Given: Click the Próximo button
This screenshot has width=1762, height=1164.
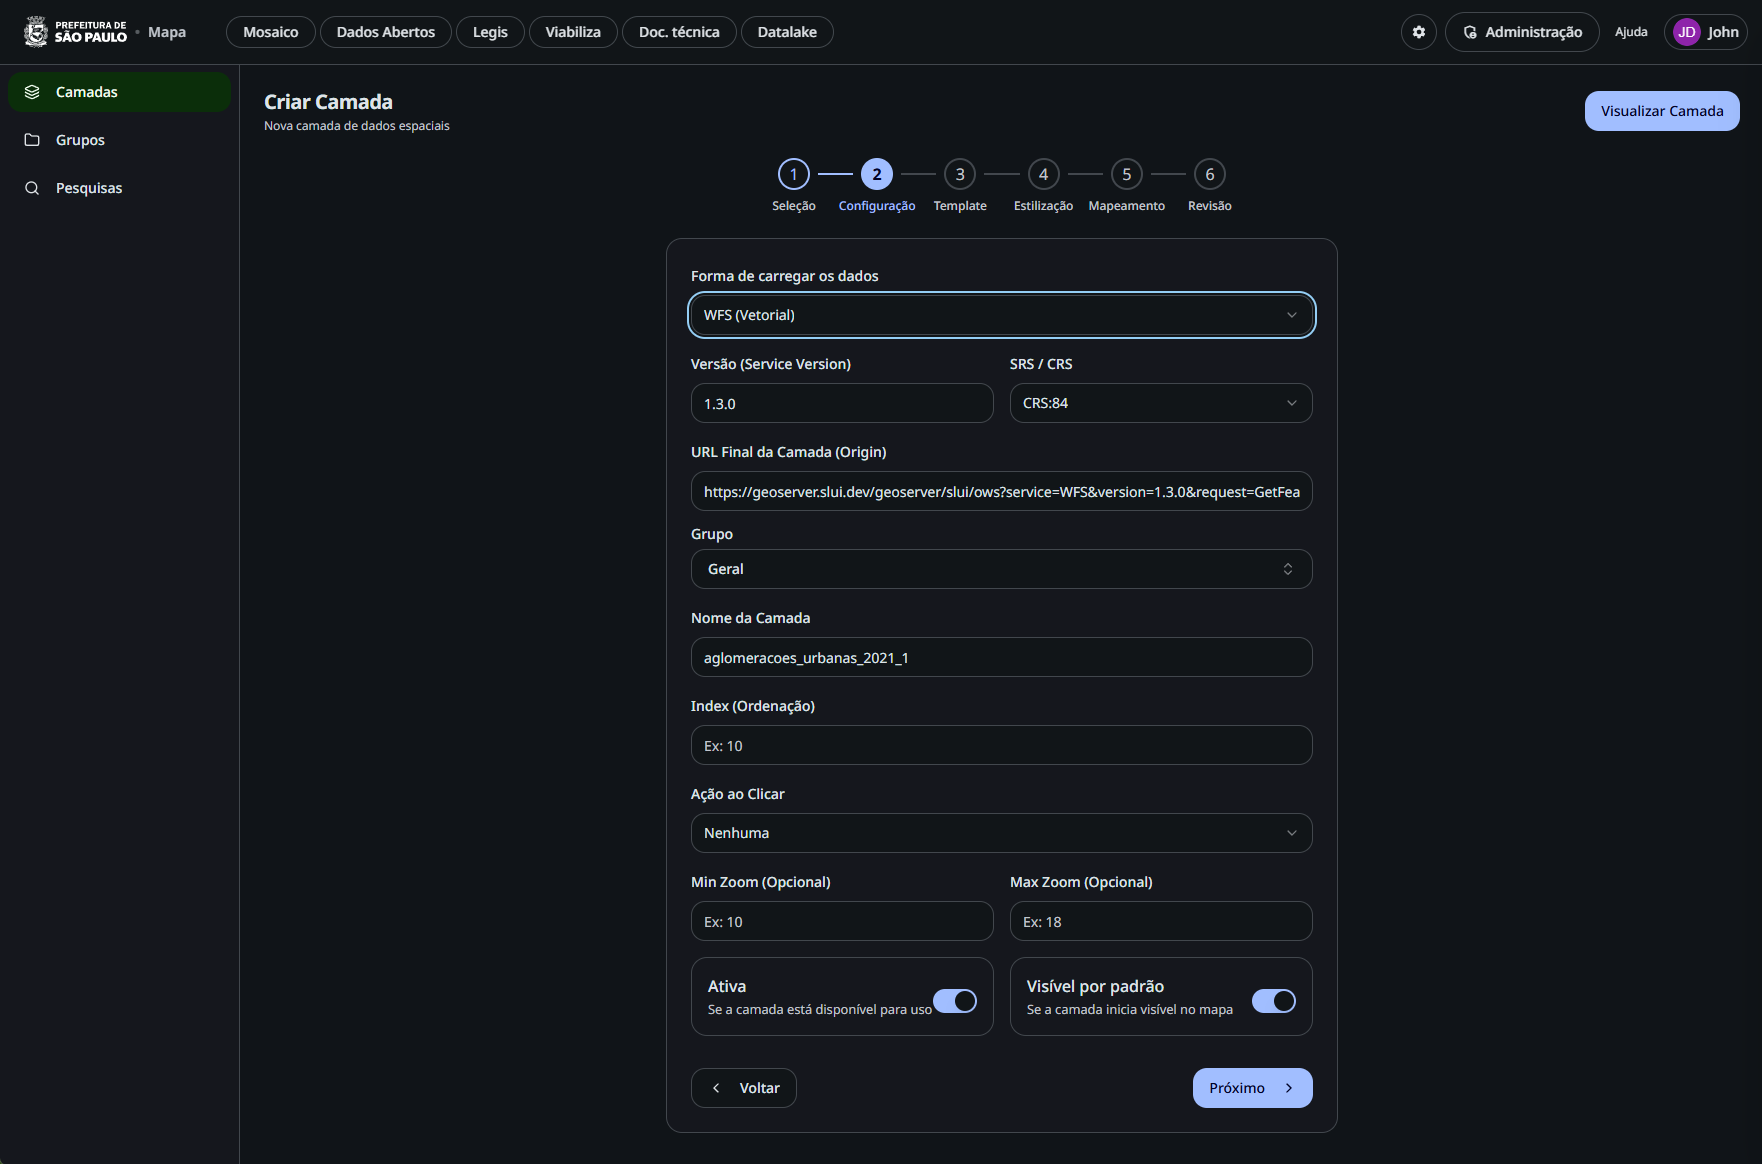Looking at the screenshot, I should (1252, 1088).
